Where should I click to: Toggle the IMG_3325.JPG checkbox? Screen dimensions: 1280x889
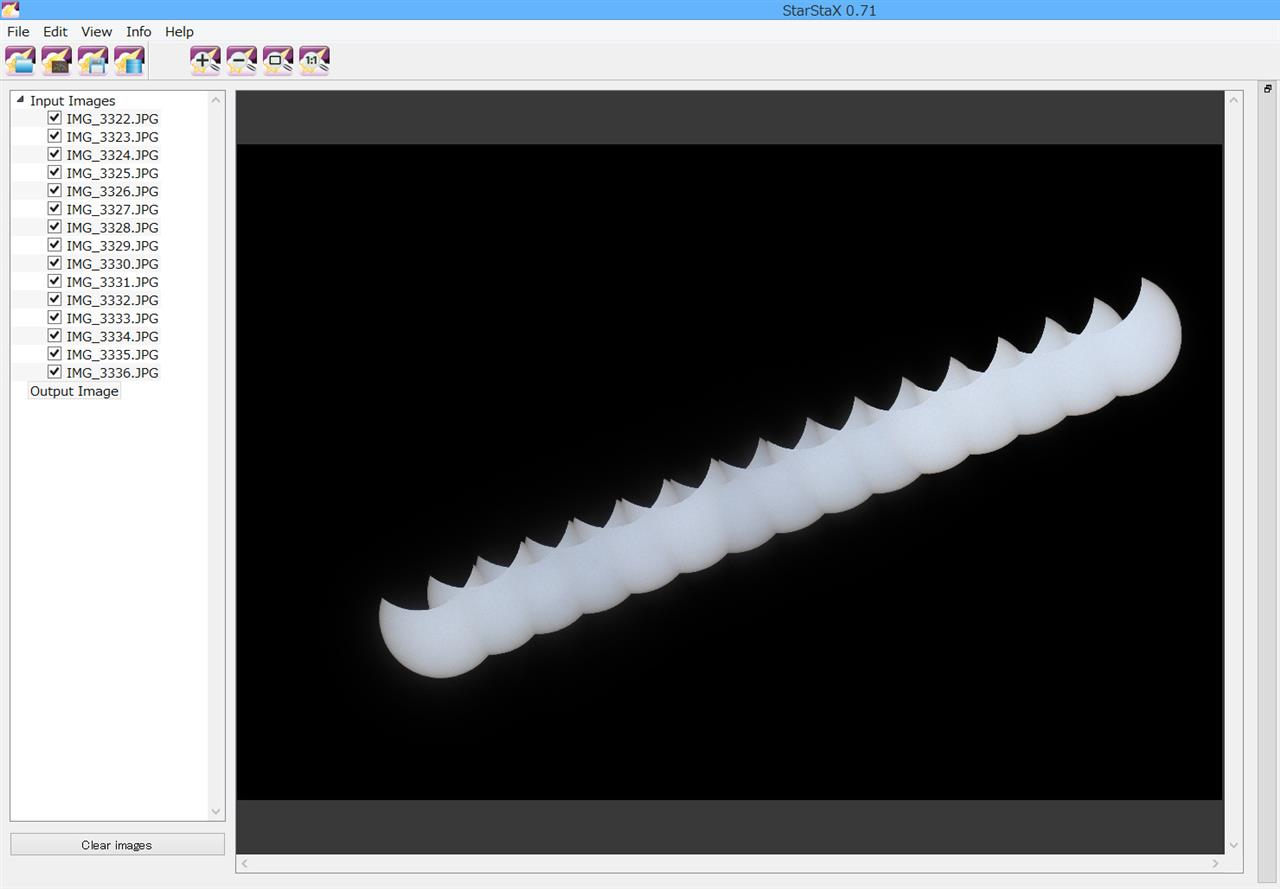coord(54,172)
